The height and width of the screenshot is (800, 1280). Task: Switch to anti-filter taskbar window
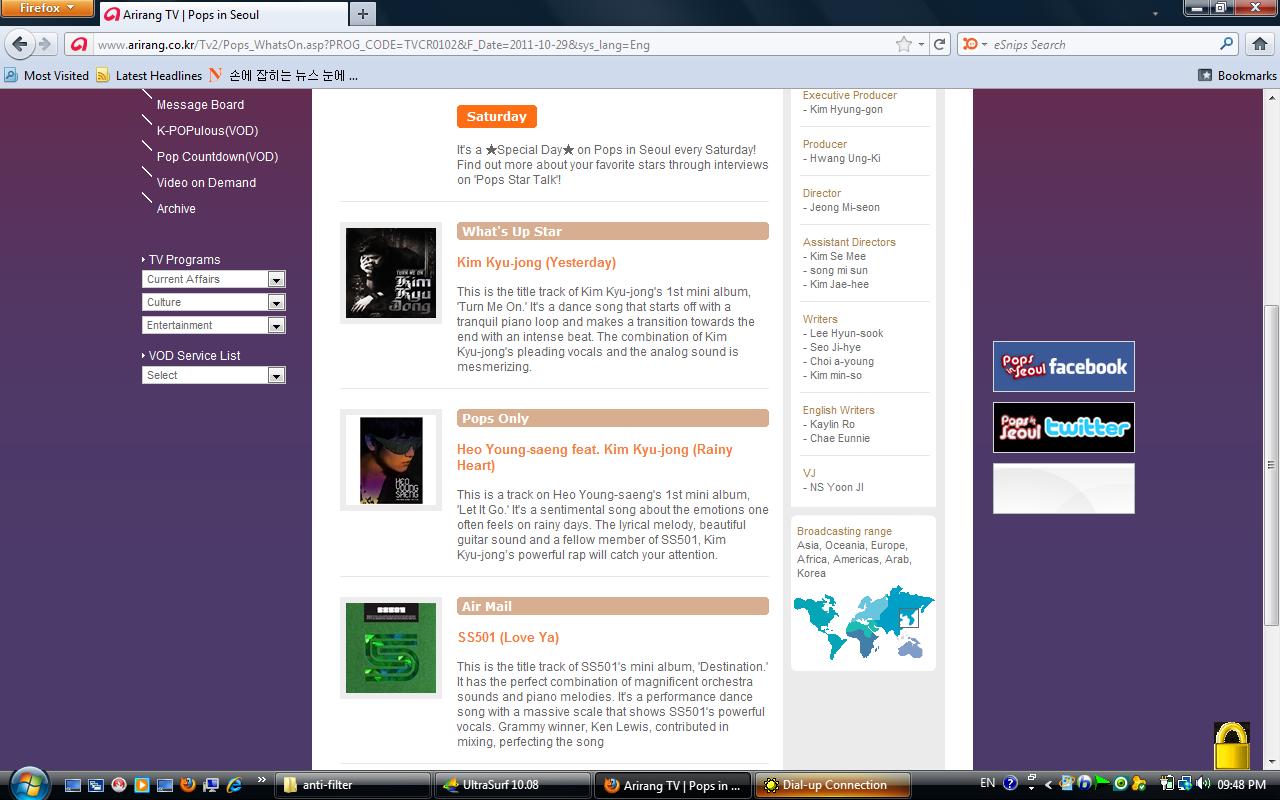pyautogui.click(x=353, y=785)
